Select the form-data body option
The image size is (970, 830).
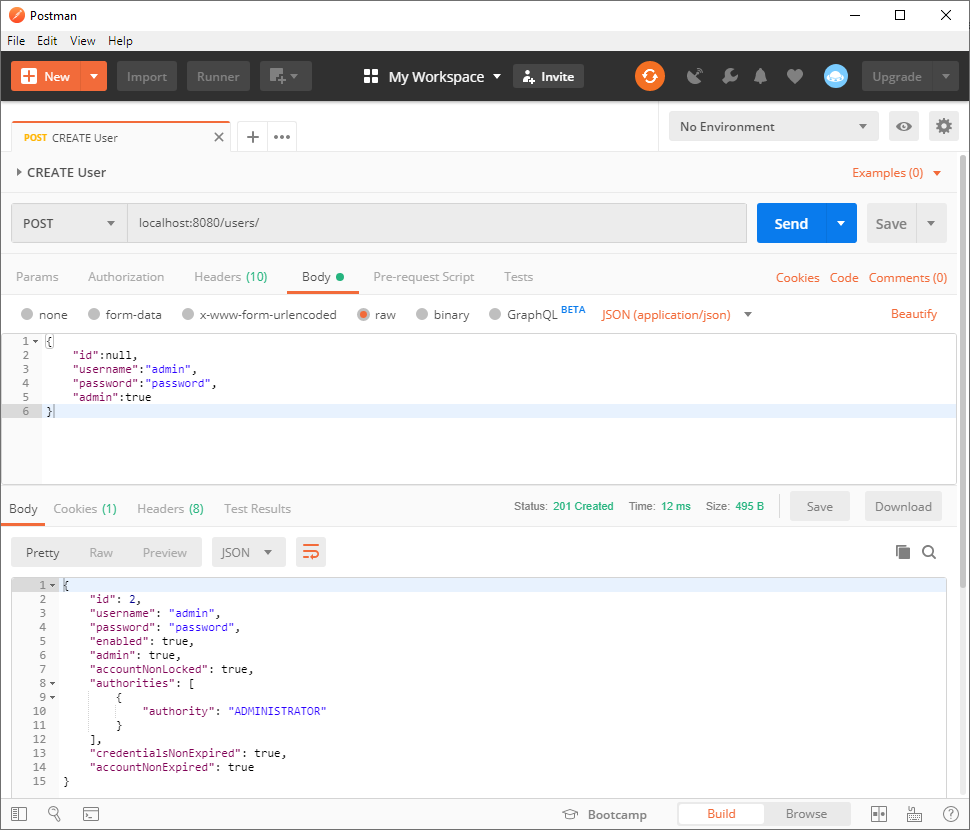point(95,314)
